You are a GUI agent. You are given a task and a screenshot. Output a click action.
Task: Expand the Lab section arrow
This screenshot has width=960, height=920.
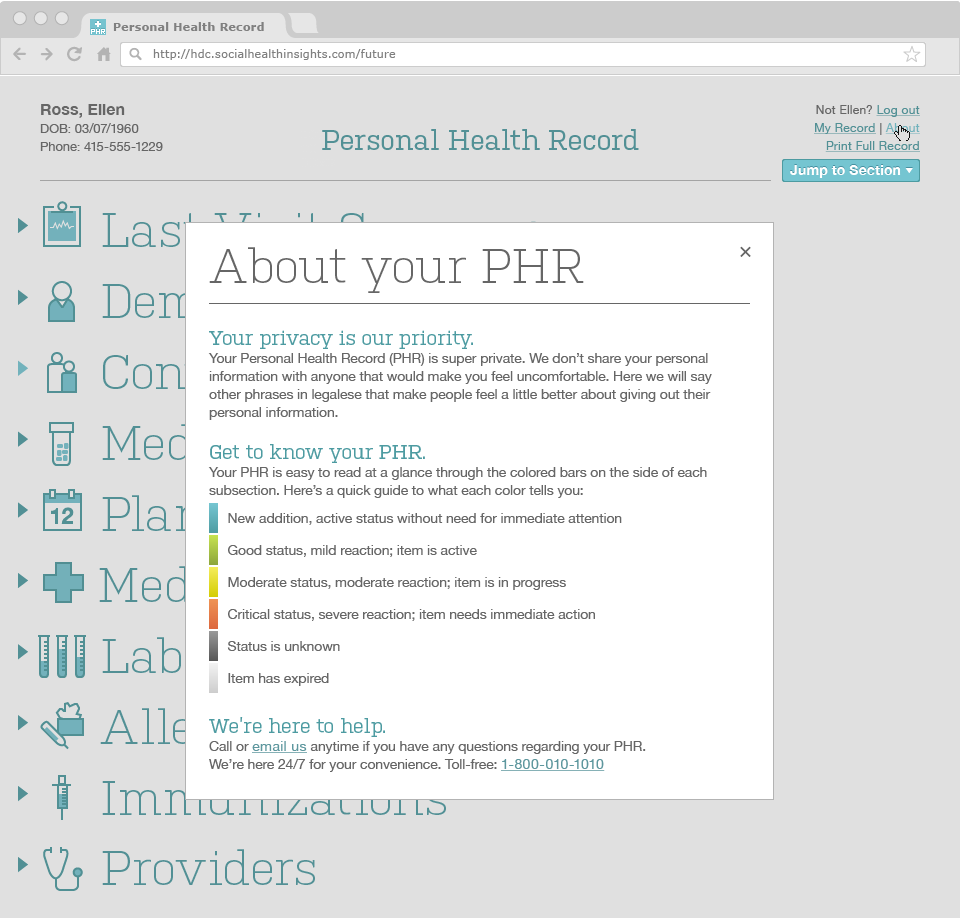point(23,651)
